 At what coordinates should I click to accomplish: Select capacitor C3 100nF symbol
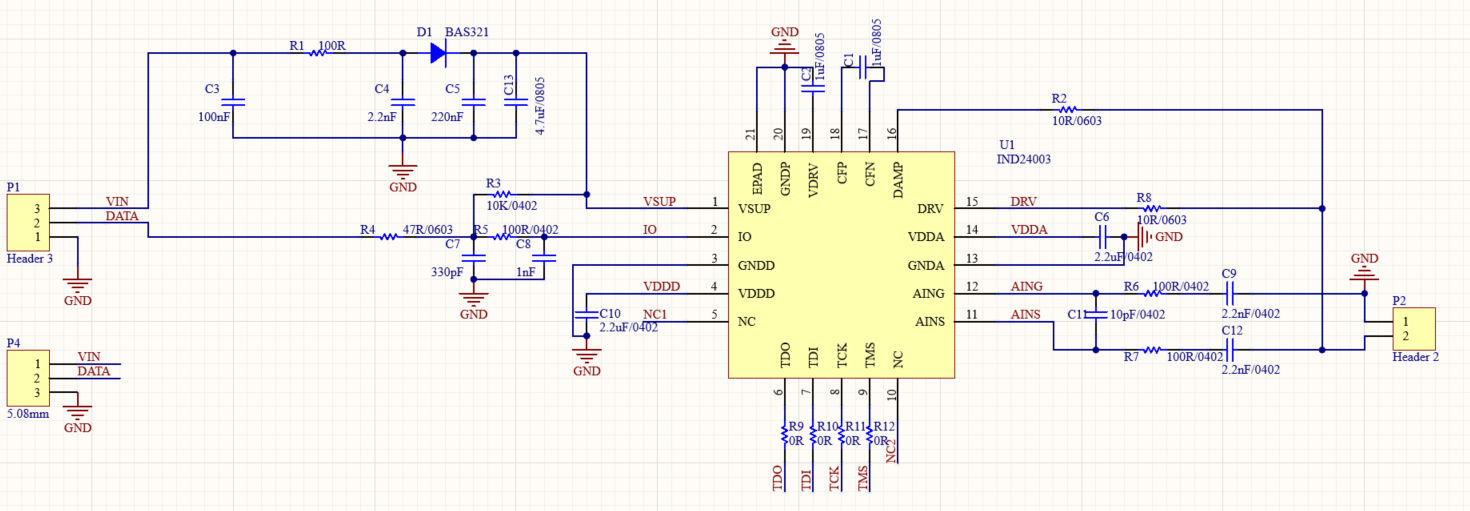tap(232, 101)
